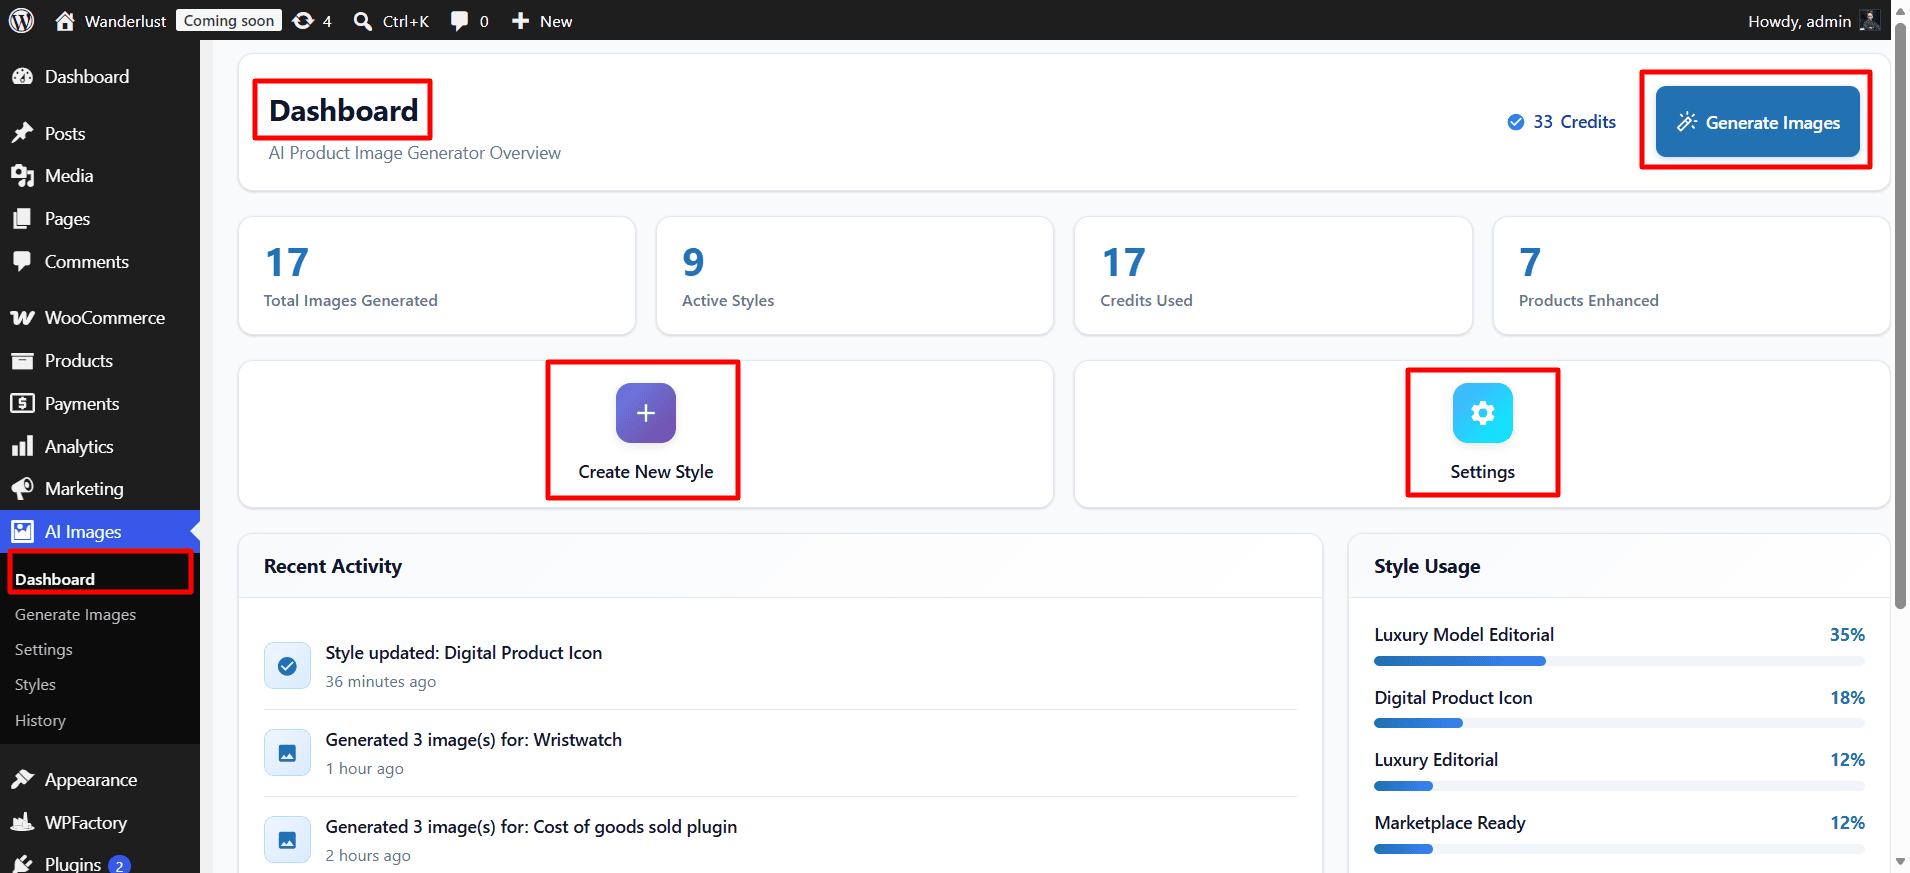Open the Posts menu
Viewport: 1910px width, 873px height.
pos(100,133)
